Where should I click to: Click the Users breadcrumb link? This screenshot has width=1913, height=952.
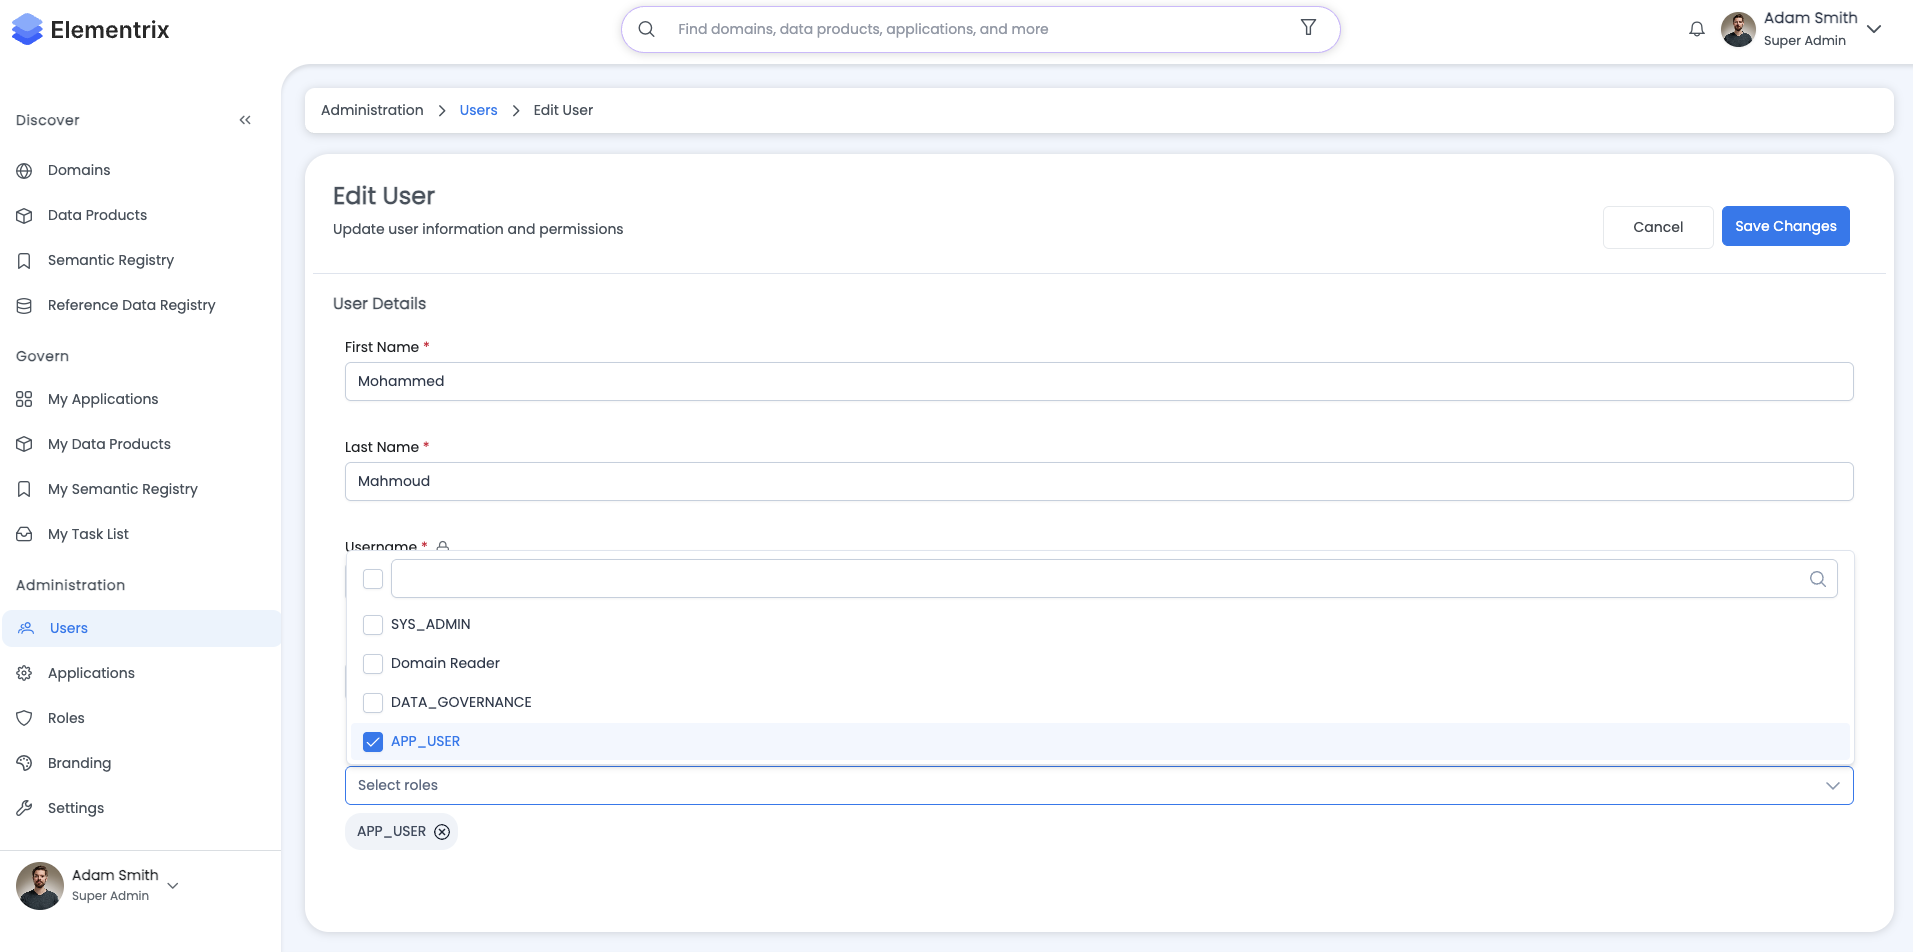tap(478, 110)
